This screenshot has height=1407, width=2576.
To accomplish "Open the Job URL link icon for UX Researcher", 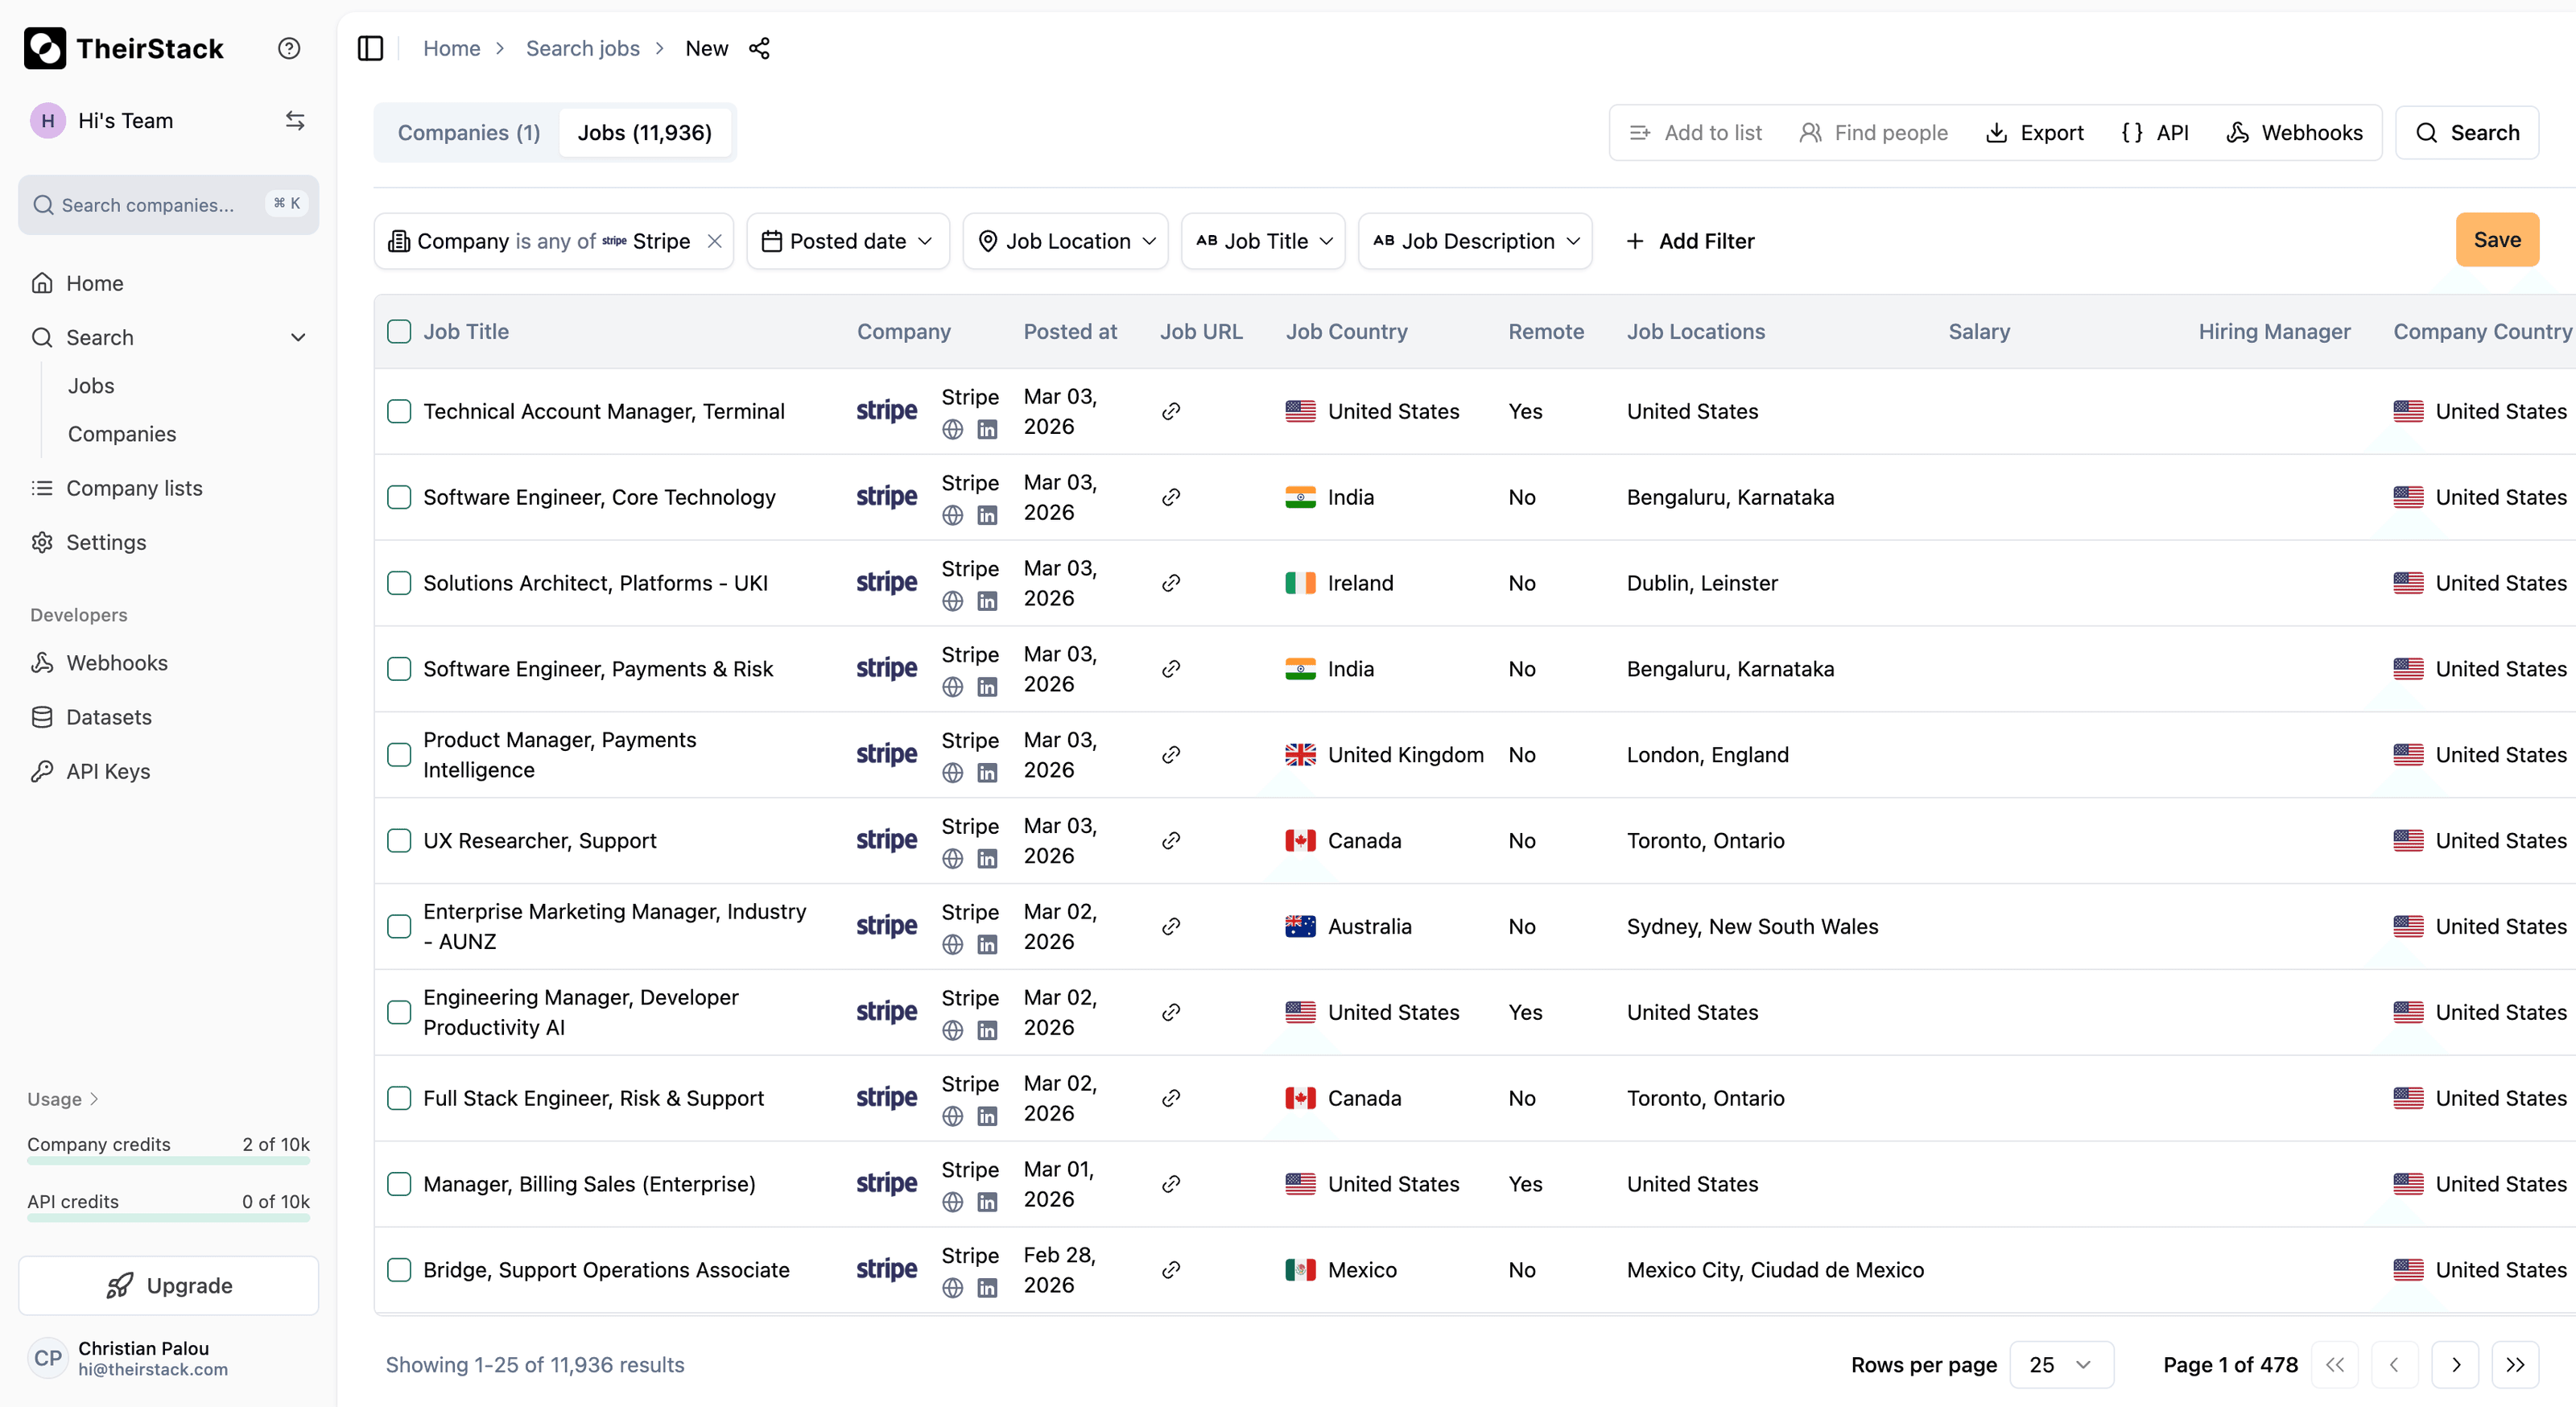I will tap(1170, 841).
